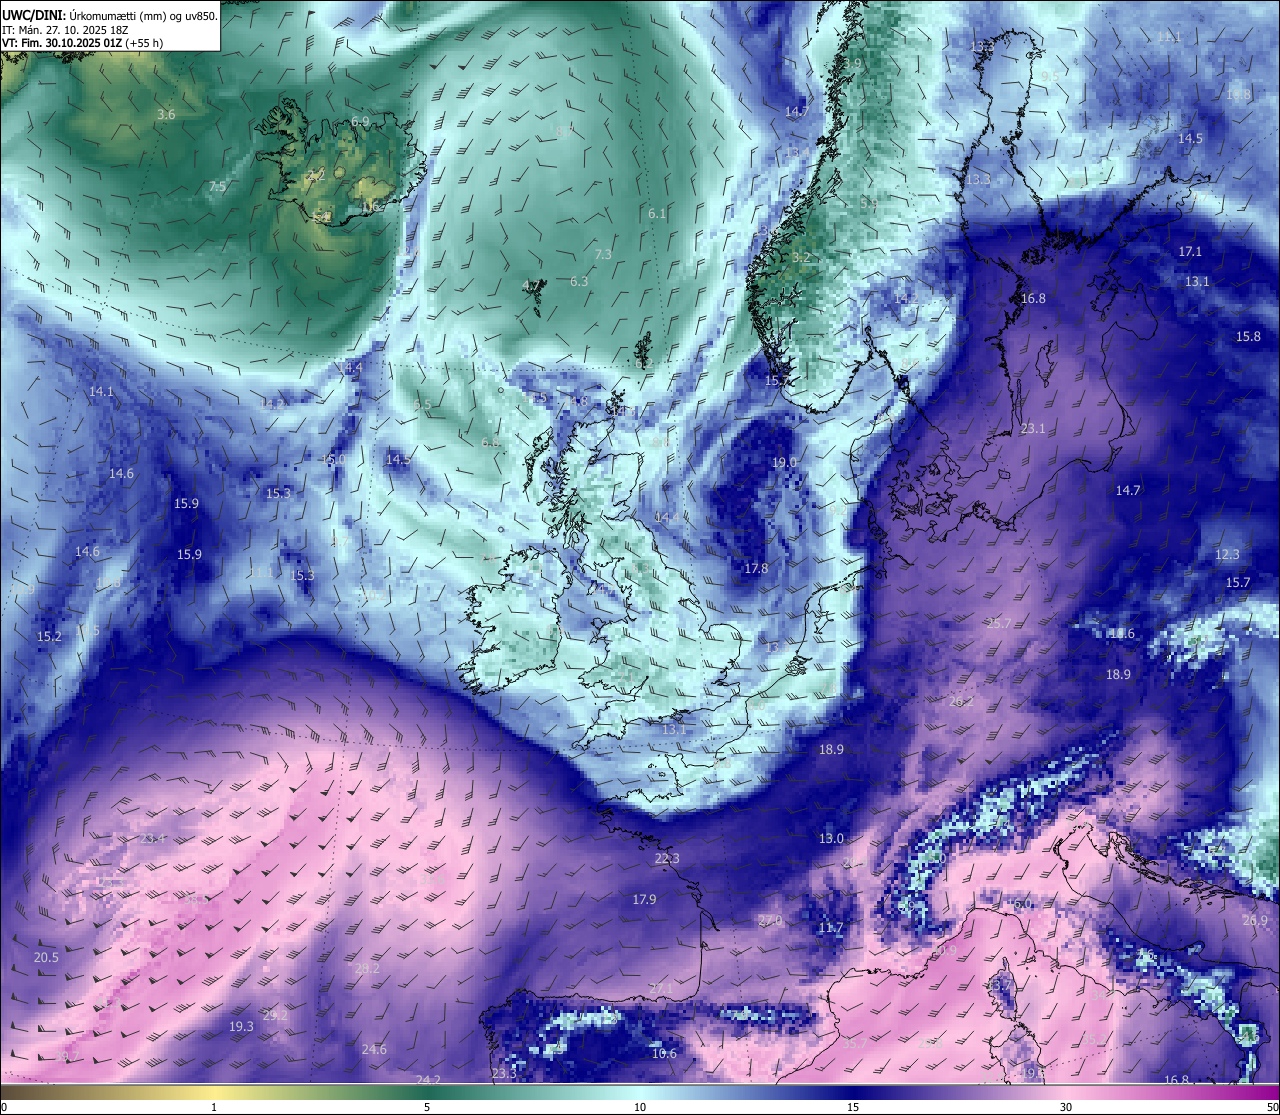The height and width of the screenshot is (1115, 1280).
Task: Click the 3.6 value label on the map
Action: click(166, 115)
